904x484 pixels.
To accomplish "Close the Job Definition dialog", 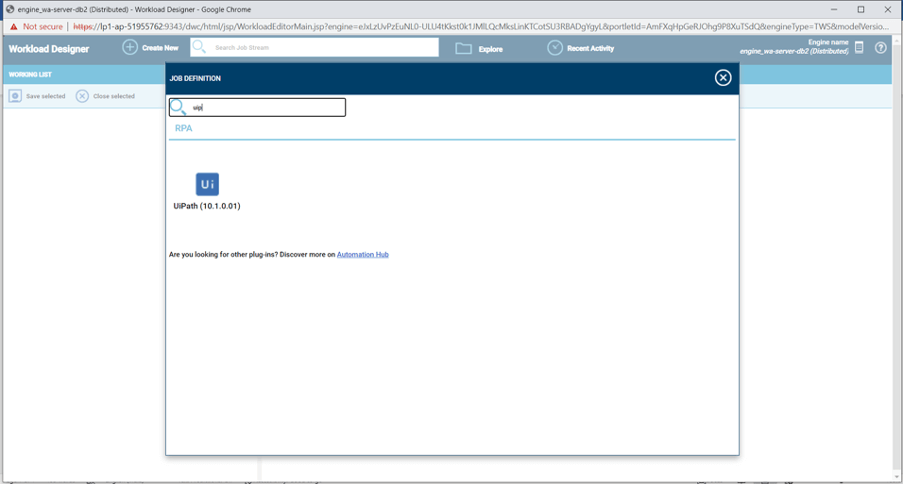I will (x=723, y=78).
